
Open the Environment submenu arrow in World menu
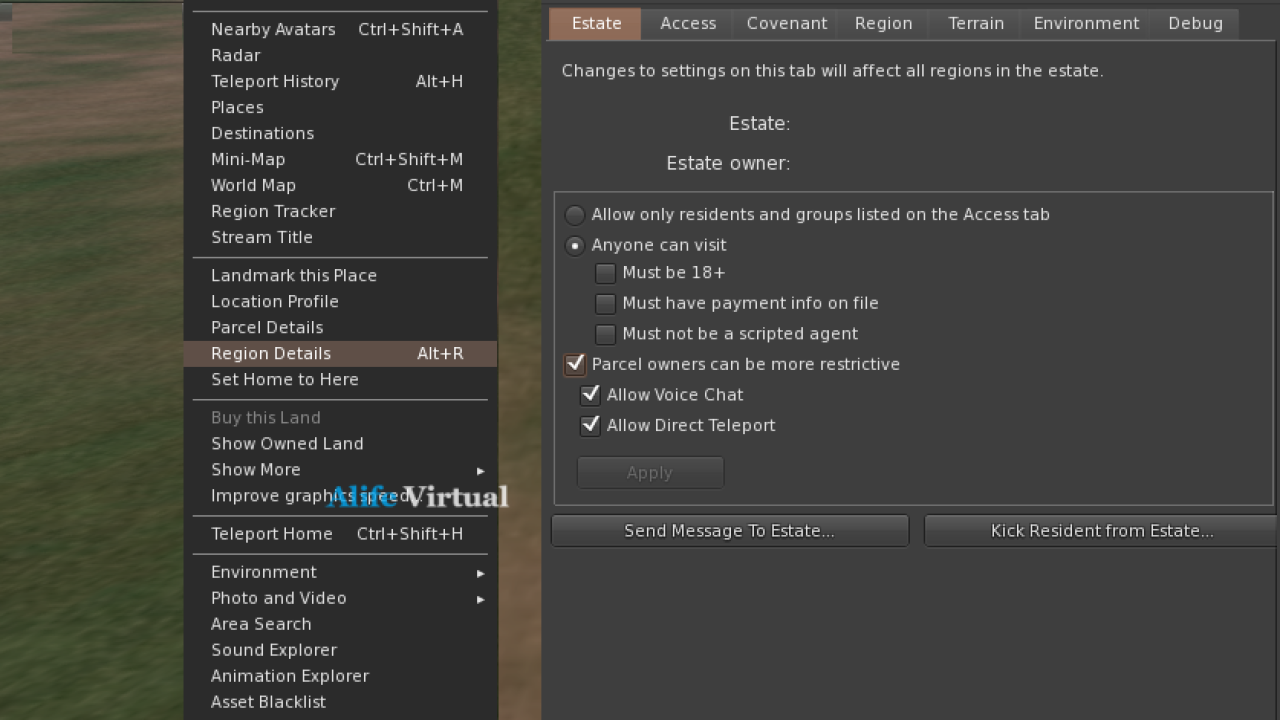[x=480, y=573]
